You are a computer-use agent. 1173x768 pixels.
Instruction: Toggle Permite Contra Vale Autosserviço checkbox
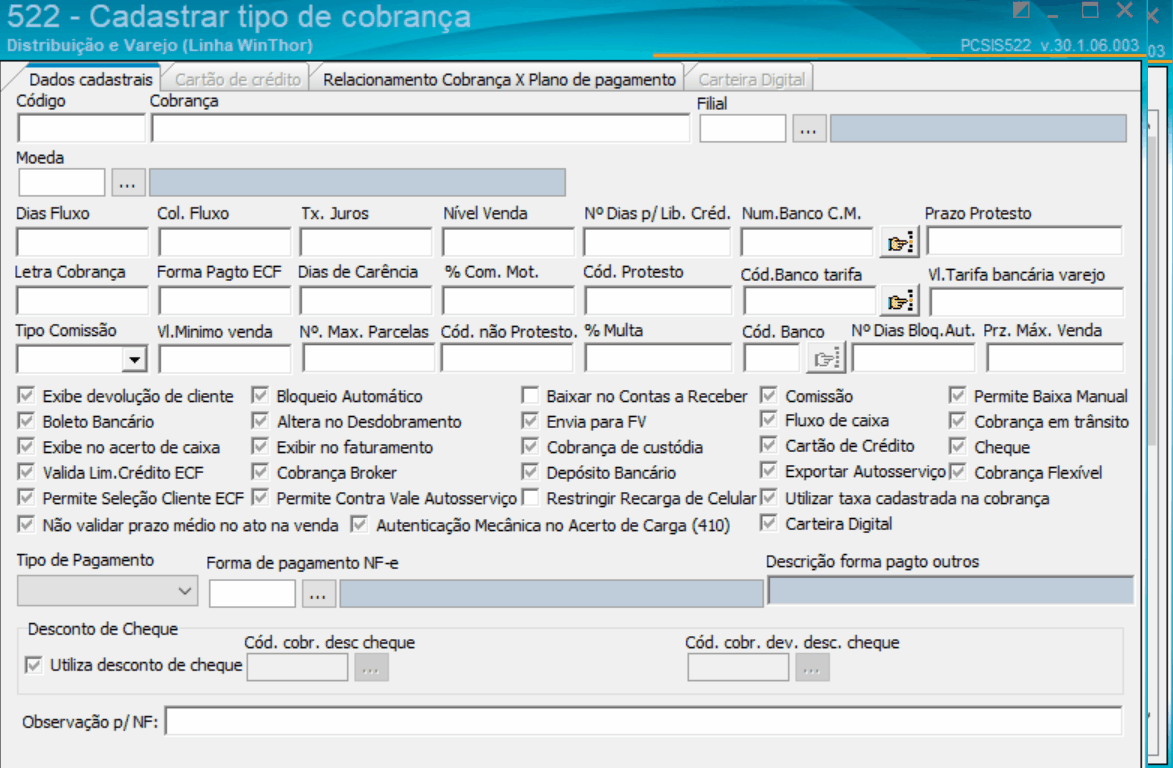(260, 497)
